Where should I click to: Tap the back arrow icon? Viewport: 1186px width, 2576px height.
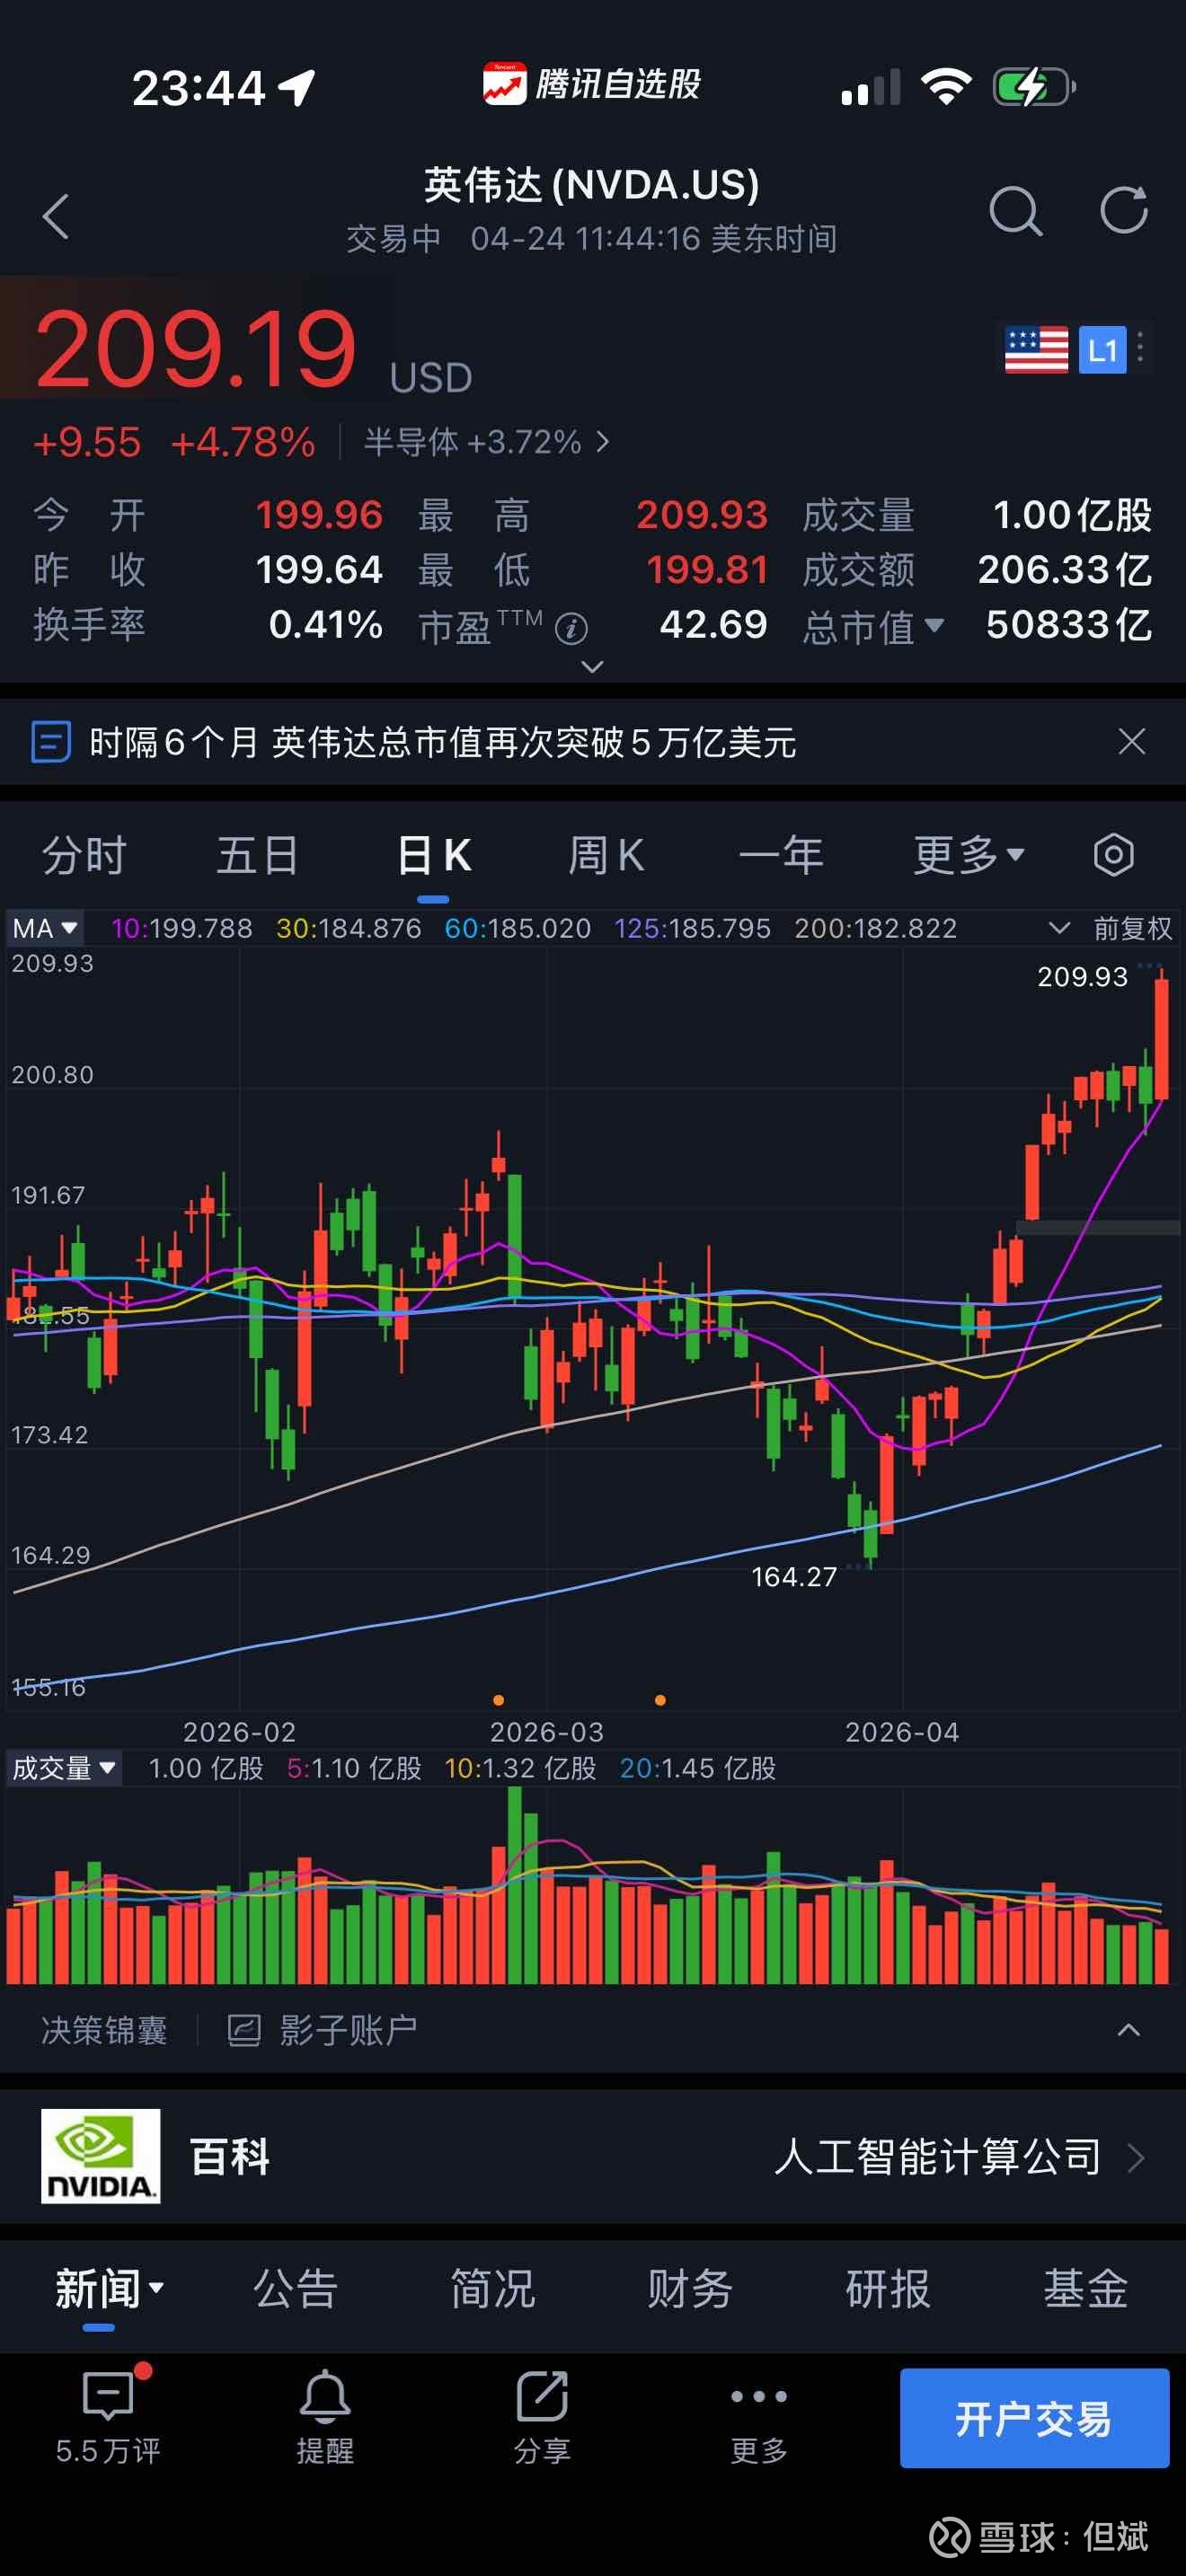(x=56, y=215)
